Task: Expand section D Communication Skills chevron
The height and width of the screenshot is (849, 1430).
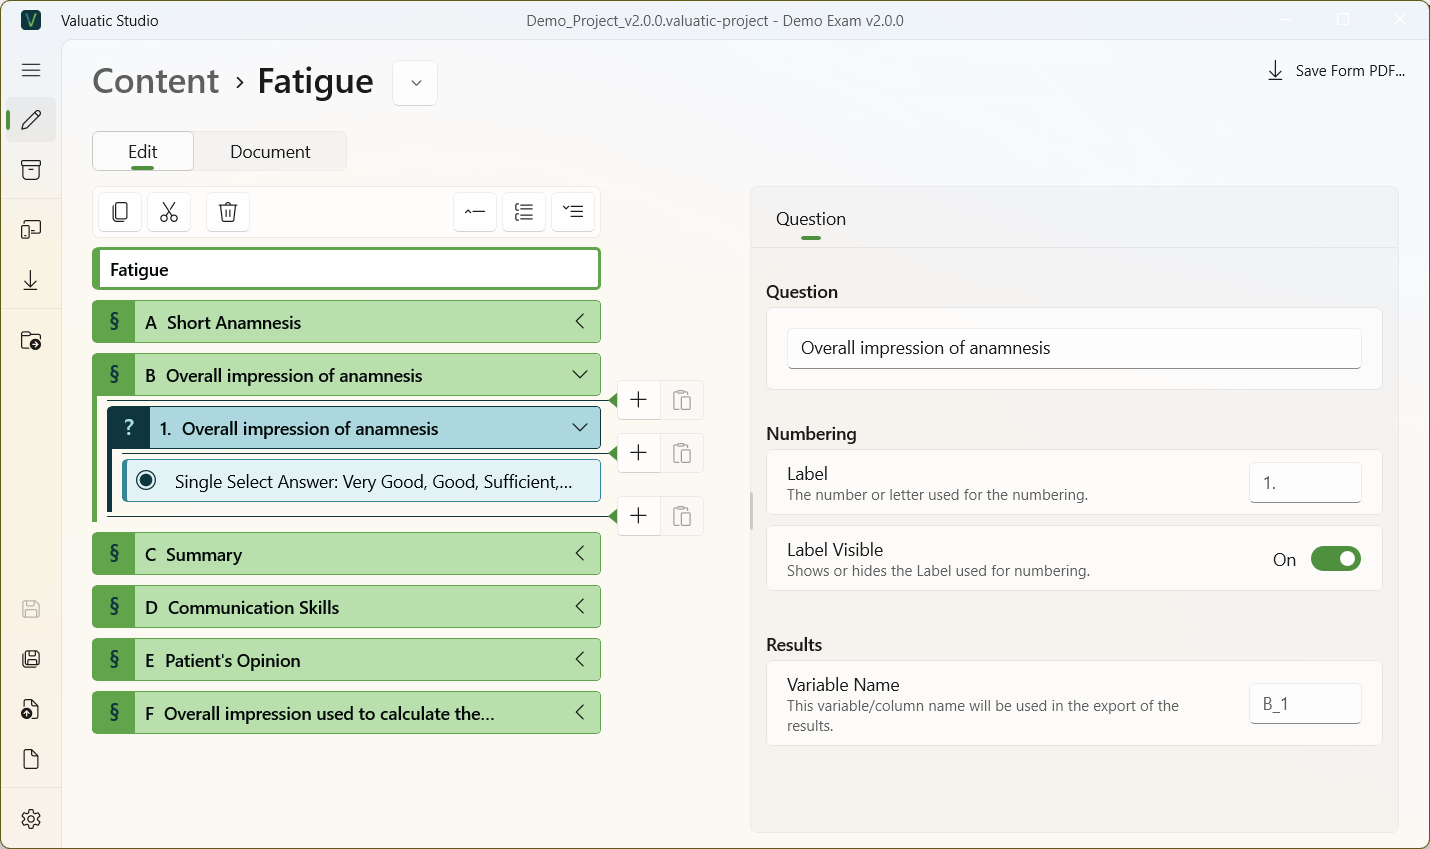Action: click(x=580, y=607)
